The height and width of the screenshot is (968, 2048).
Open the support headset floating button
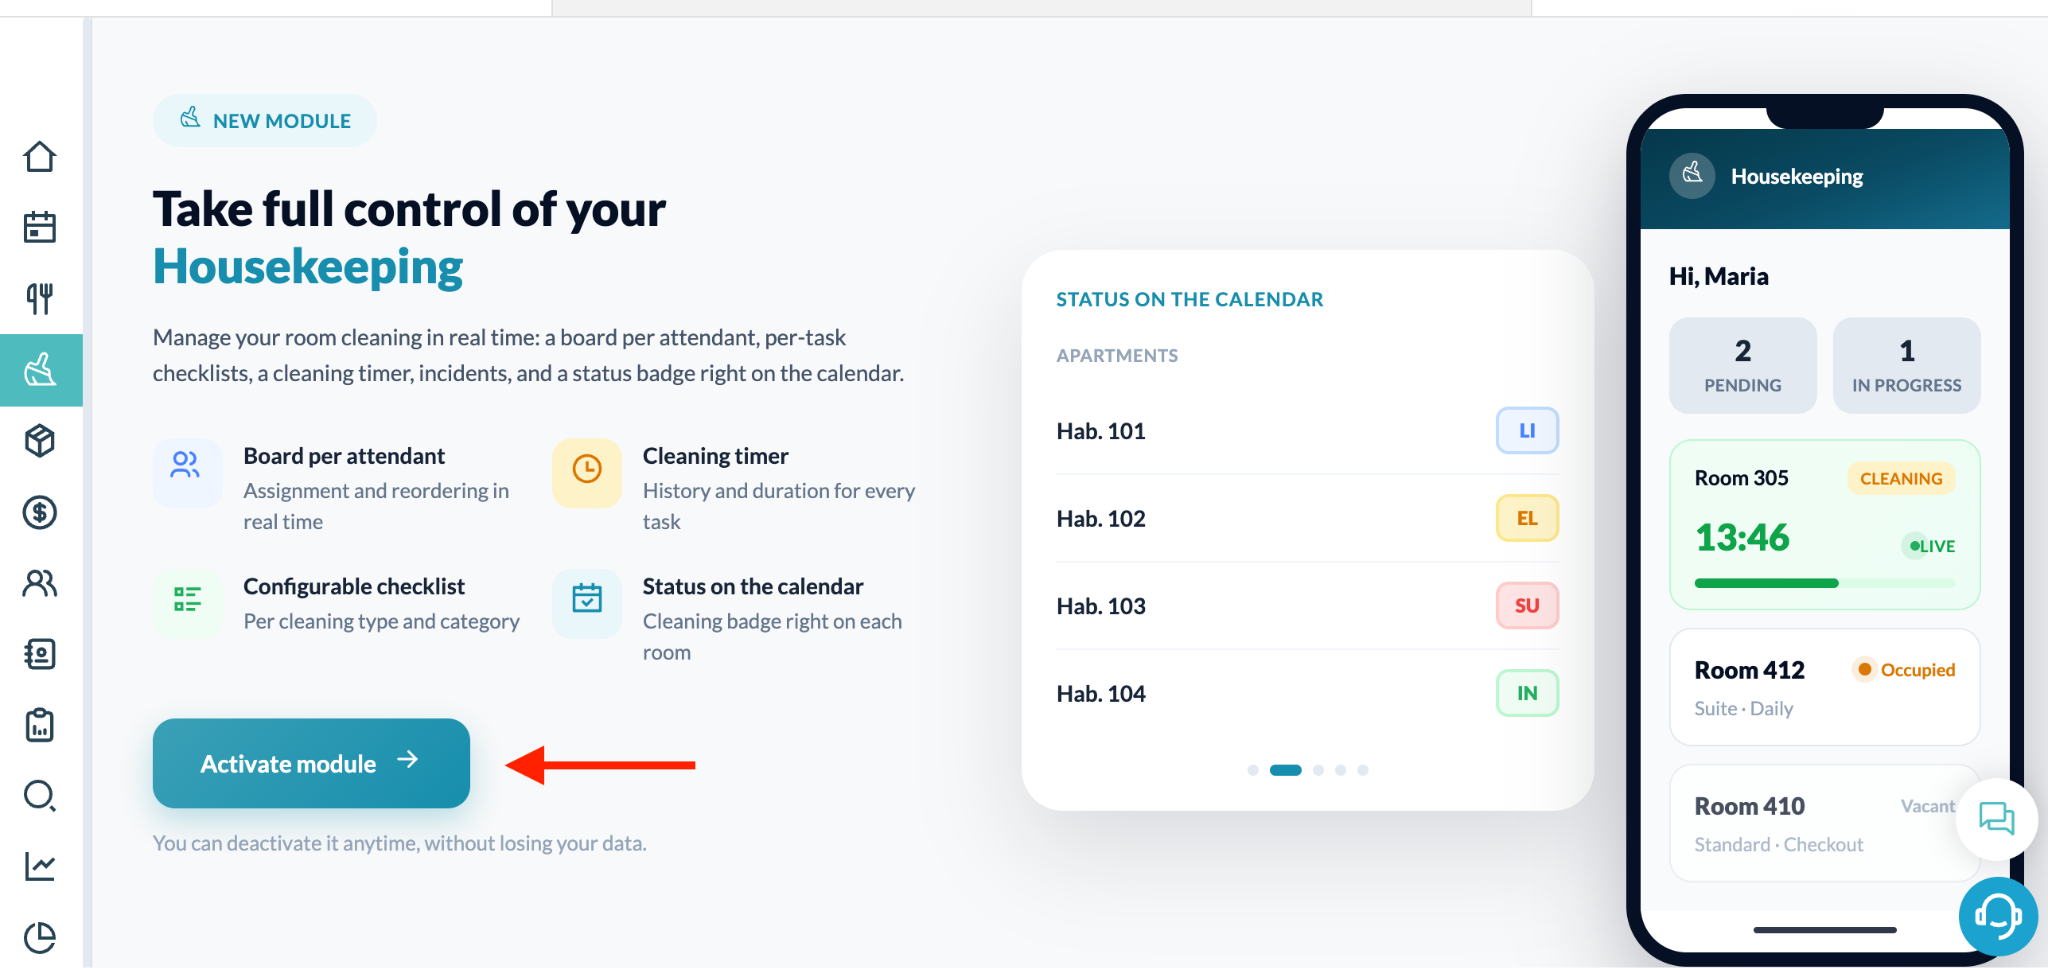1998,915
